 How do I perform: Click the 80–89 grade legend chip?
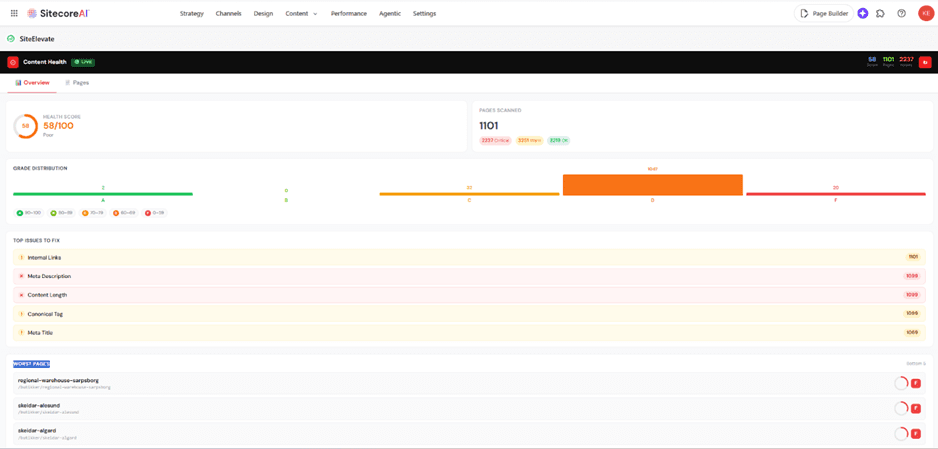(x=61, y=213)
